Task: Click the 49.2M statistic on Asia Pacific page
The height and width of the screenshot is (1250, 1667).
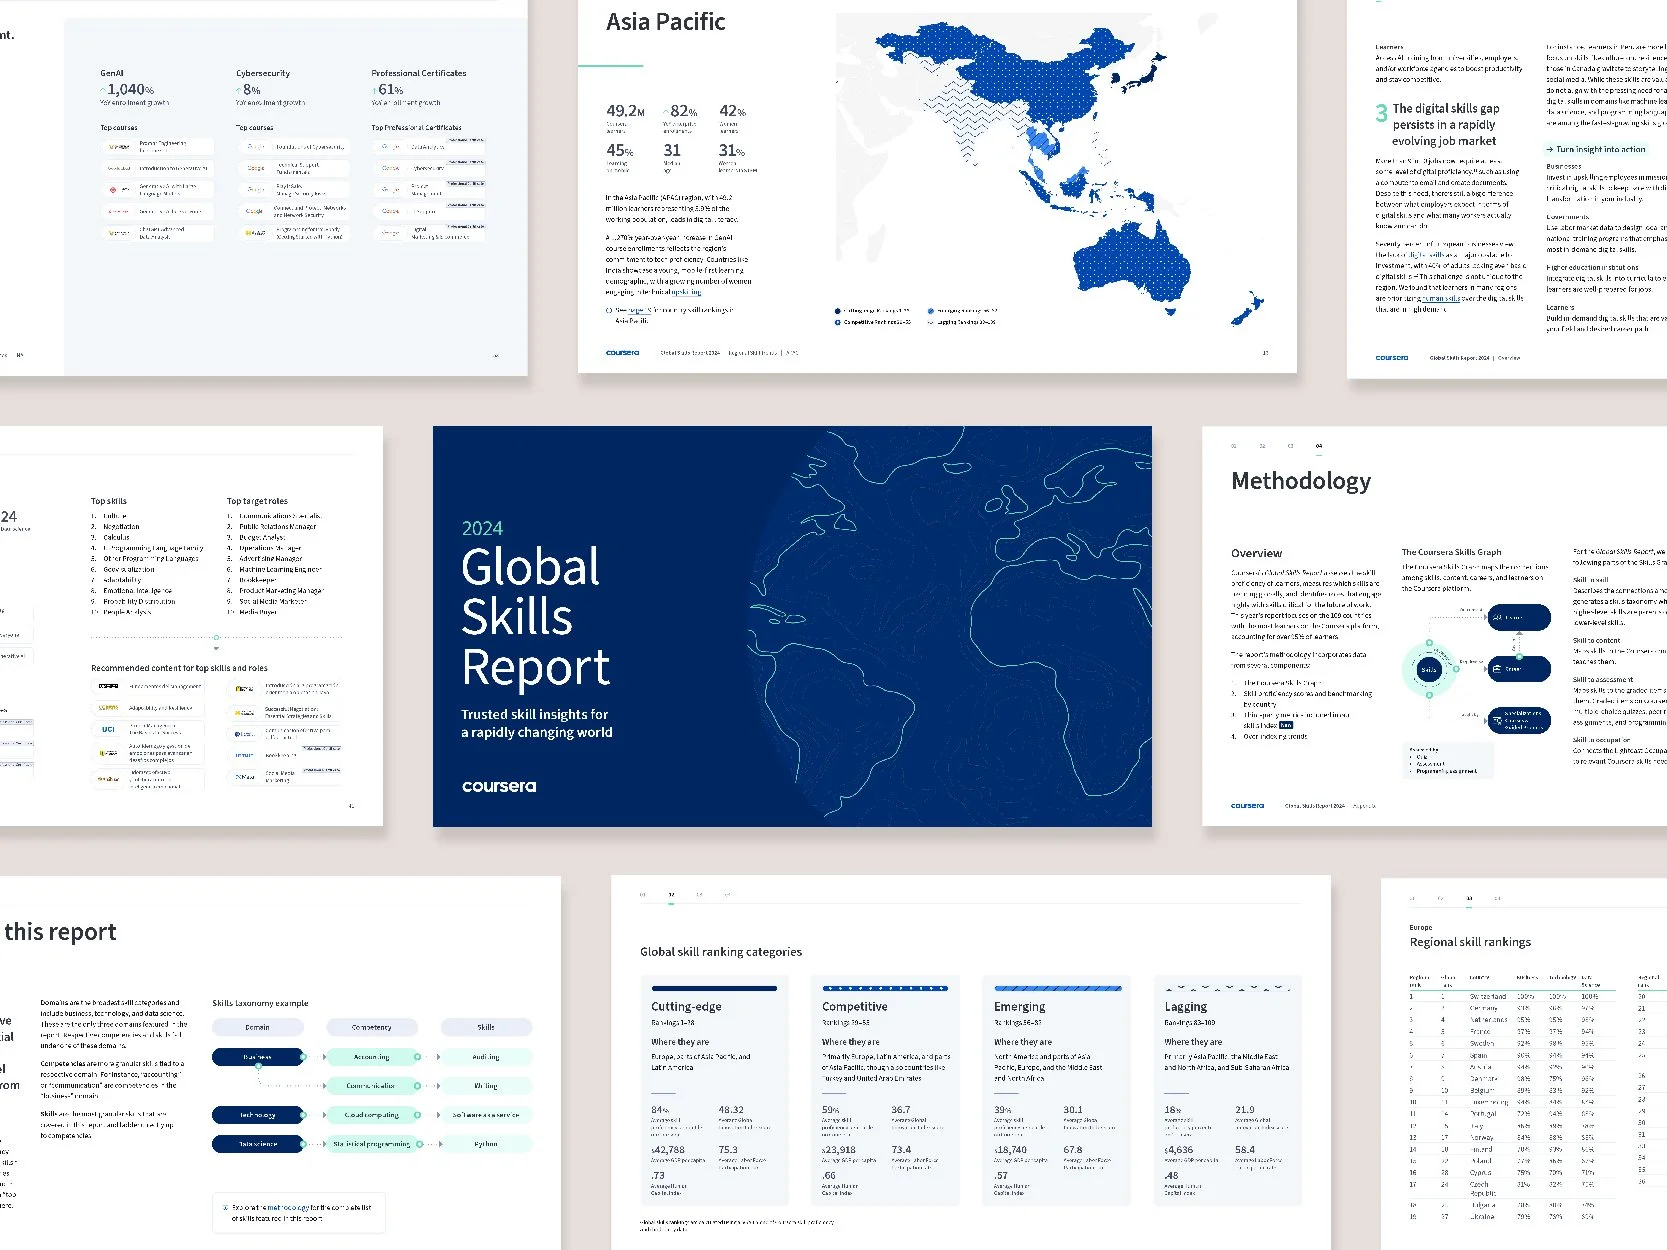Action: pyautogui.click(x=625, y=111)
